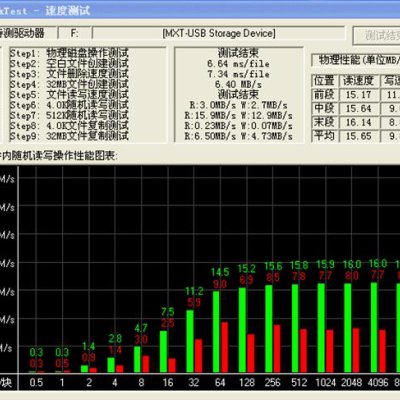Click the block size label 4096
The width and height of the screenshot is (400, 400).
pyautogui.click(x=378, y=382)
